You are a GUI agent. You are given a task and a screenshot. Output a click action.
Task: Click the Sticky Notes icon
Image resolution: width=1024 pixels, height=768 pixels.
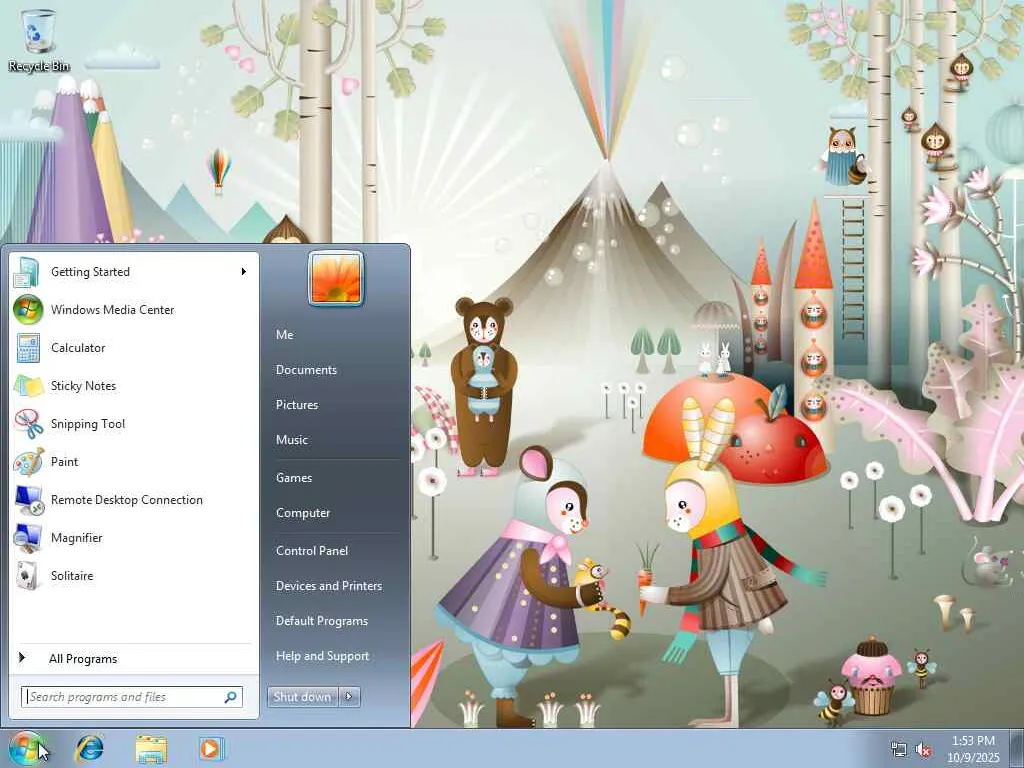28,385
